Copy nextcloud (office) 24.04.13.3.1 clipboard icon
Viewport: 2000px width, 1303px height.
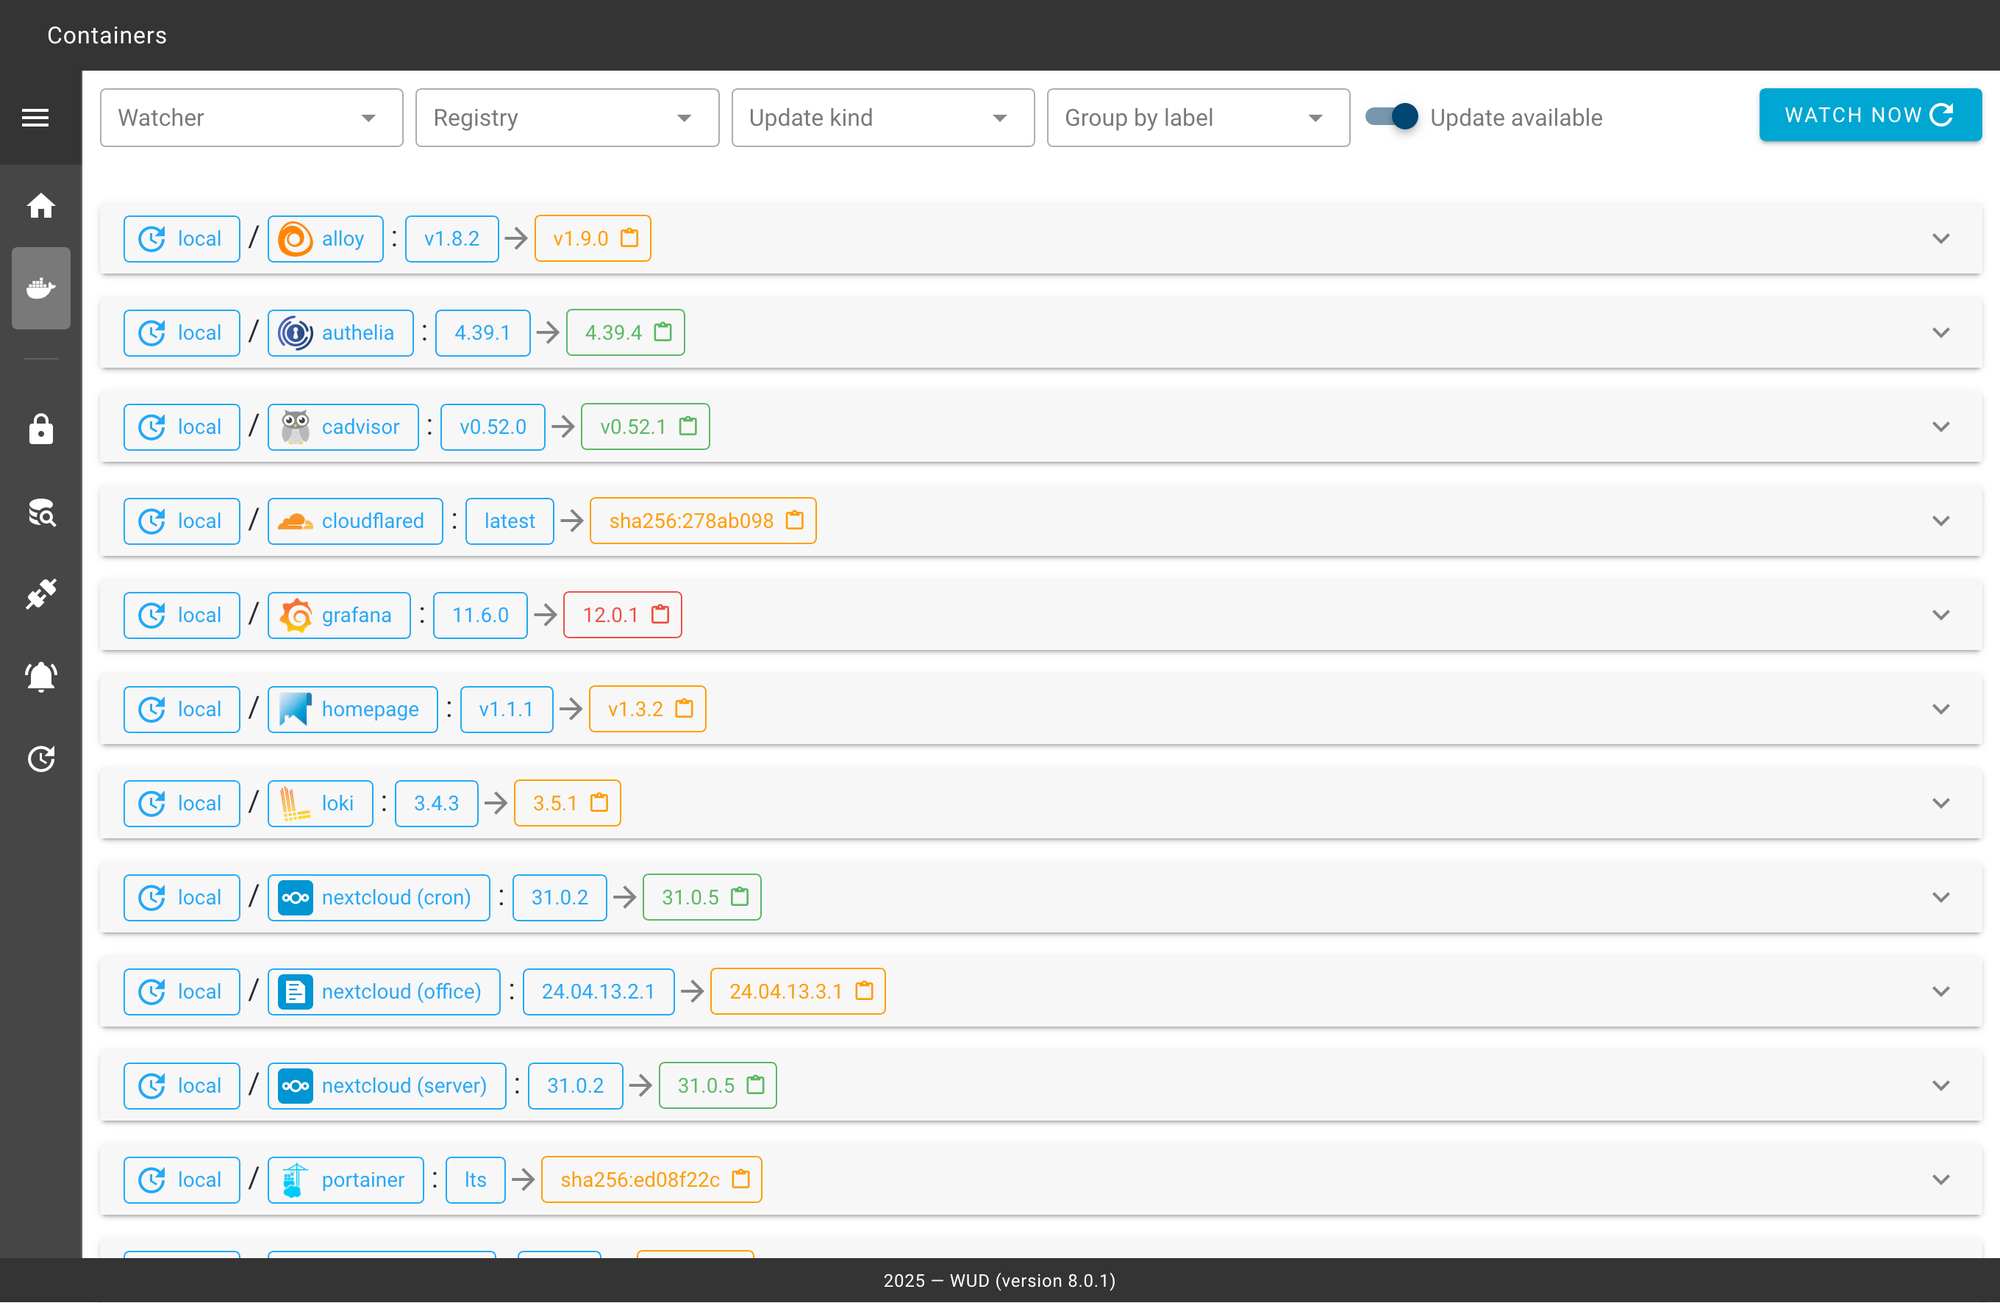tap(865, 990)
